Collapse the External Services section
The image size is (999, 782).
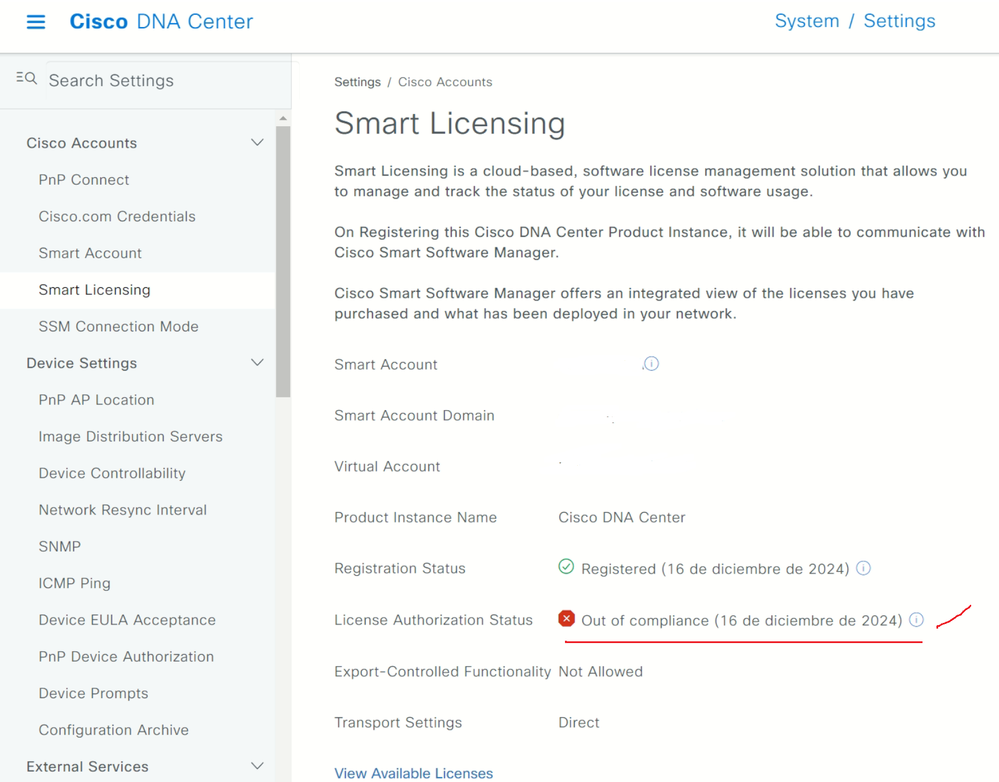coord(257,766)
